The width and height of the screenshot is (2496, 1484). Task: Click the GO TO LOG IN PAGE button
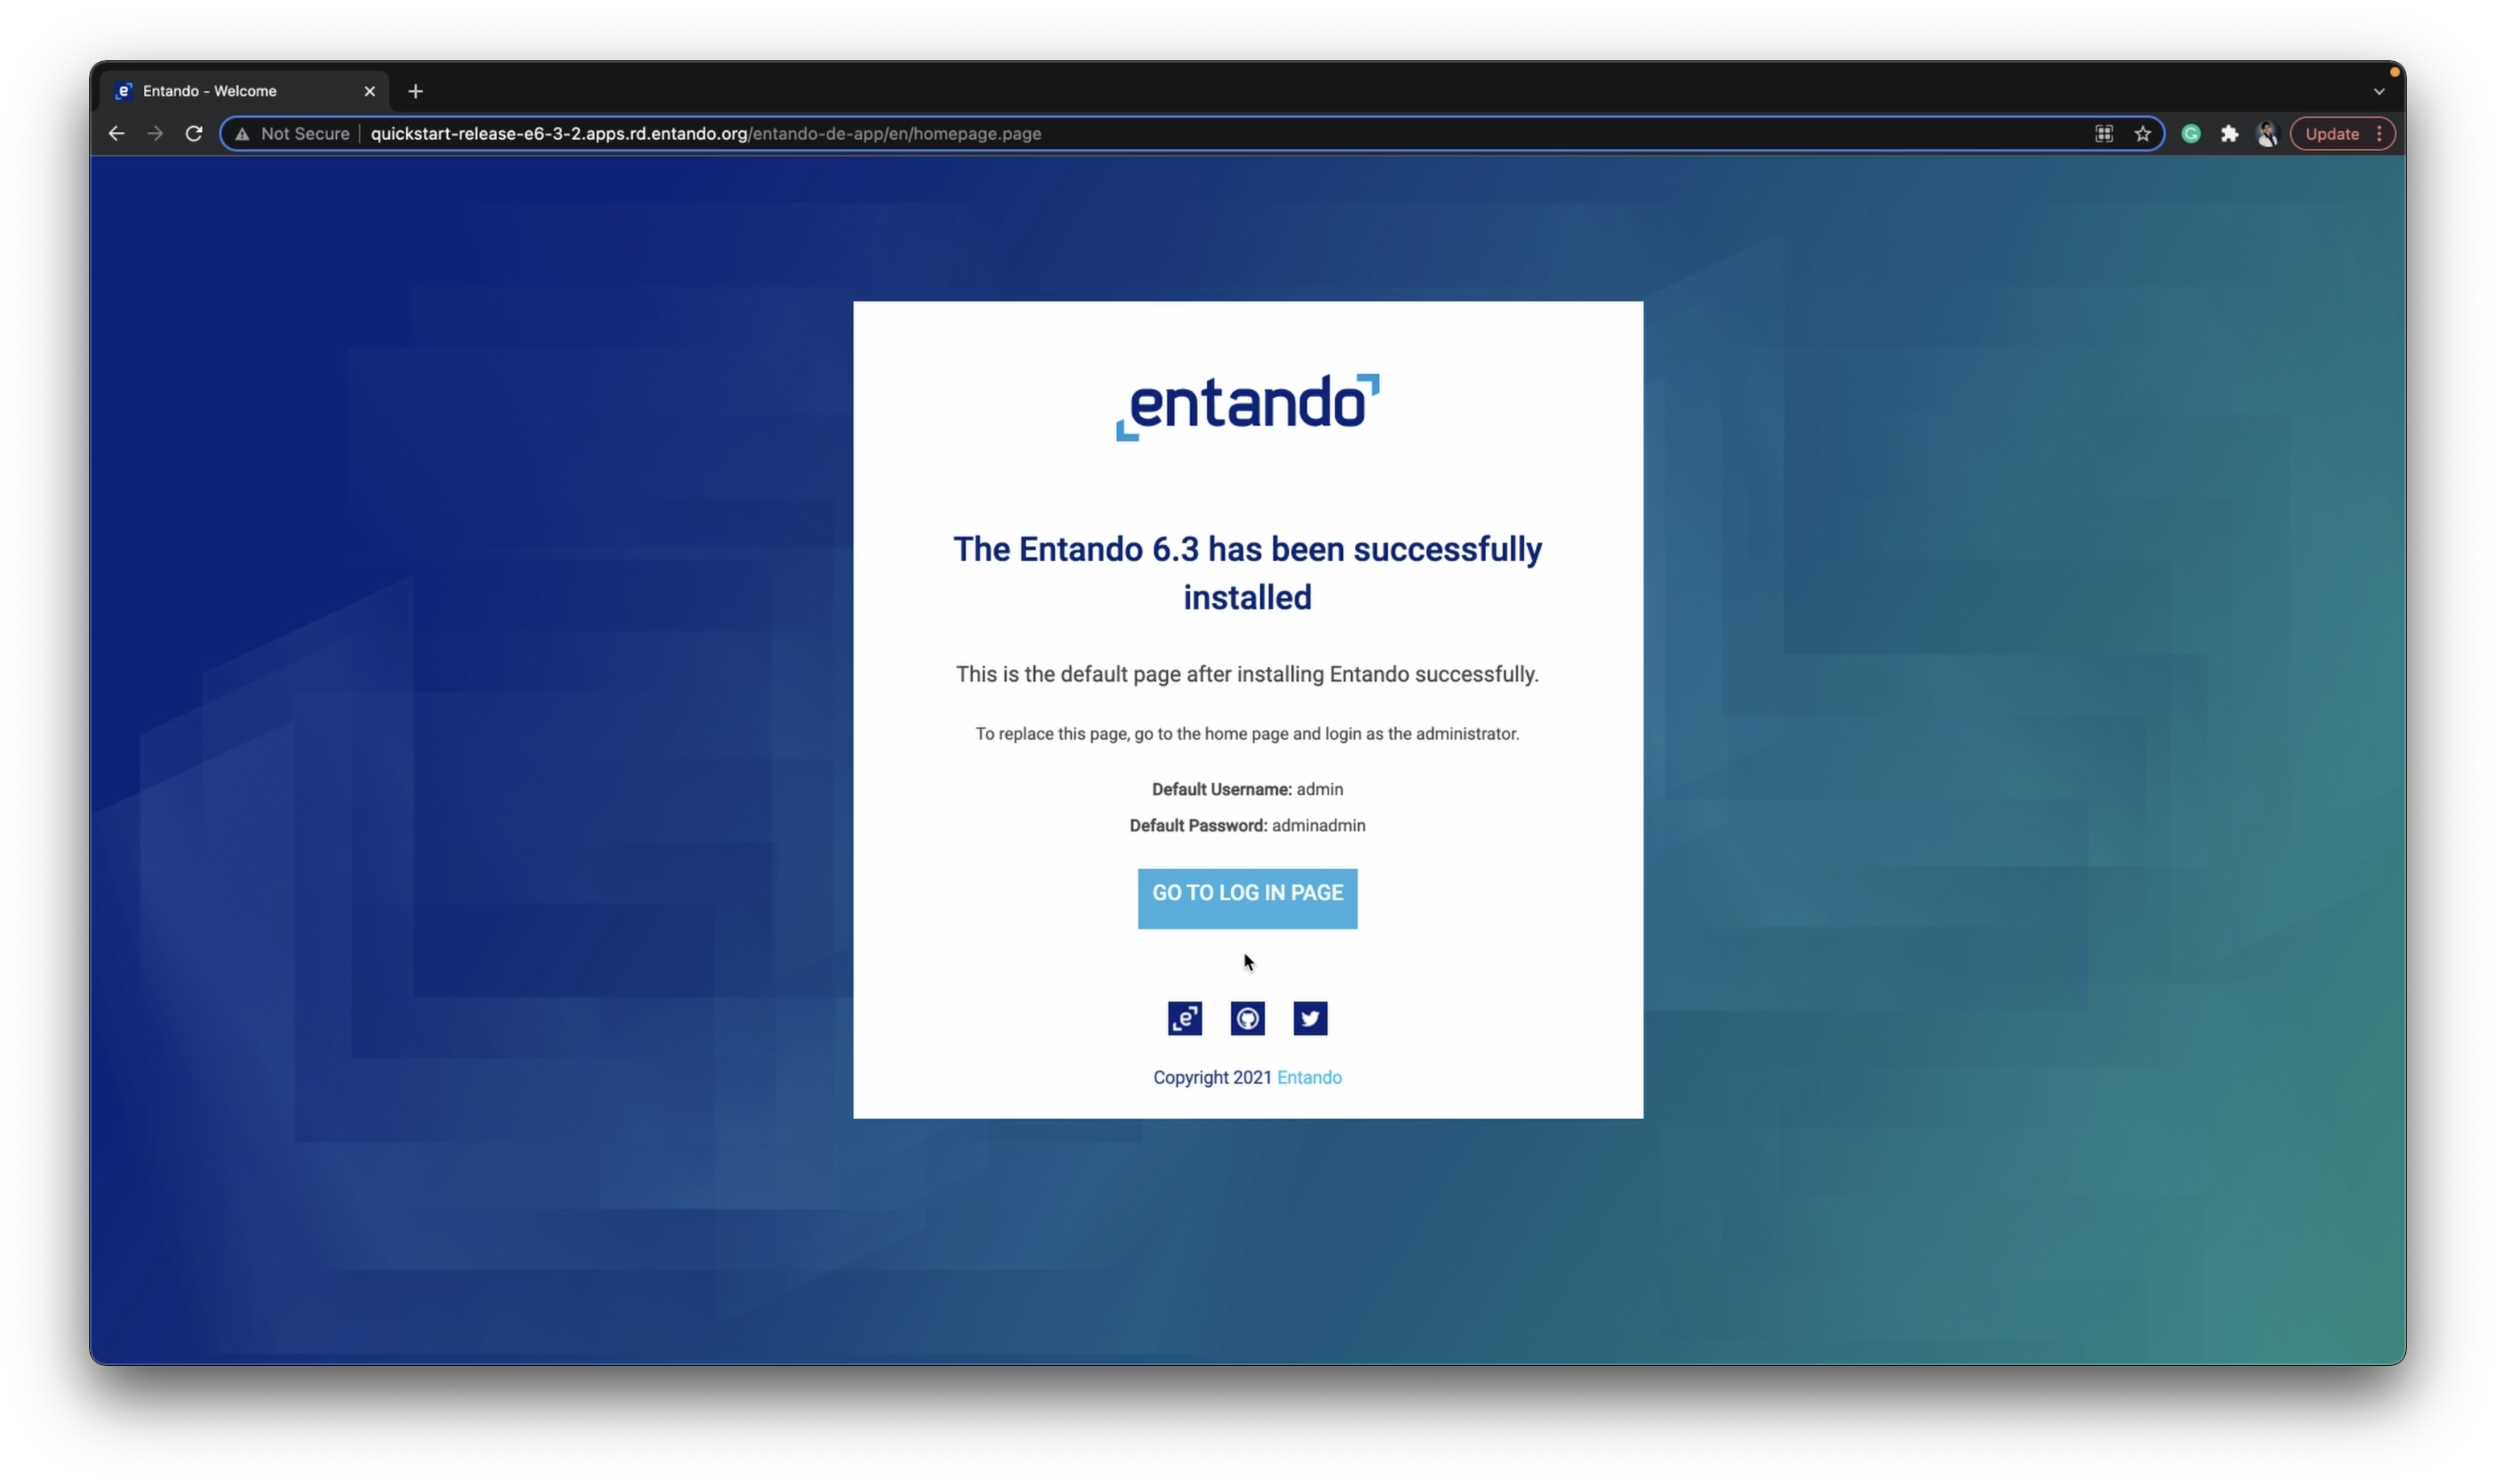click(1247, 892)
